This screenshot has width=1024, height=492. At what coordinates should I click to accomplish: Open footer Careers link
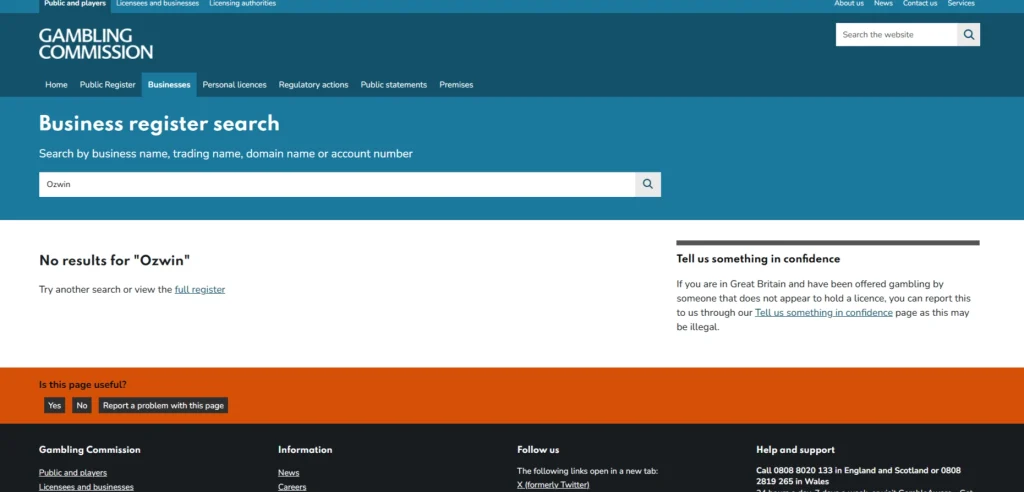292,487
